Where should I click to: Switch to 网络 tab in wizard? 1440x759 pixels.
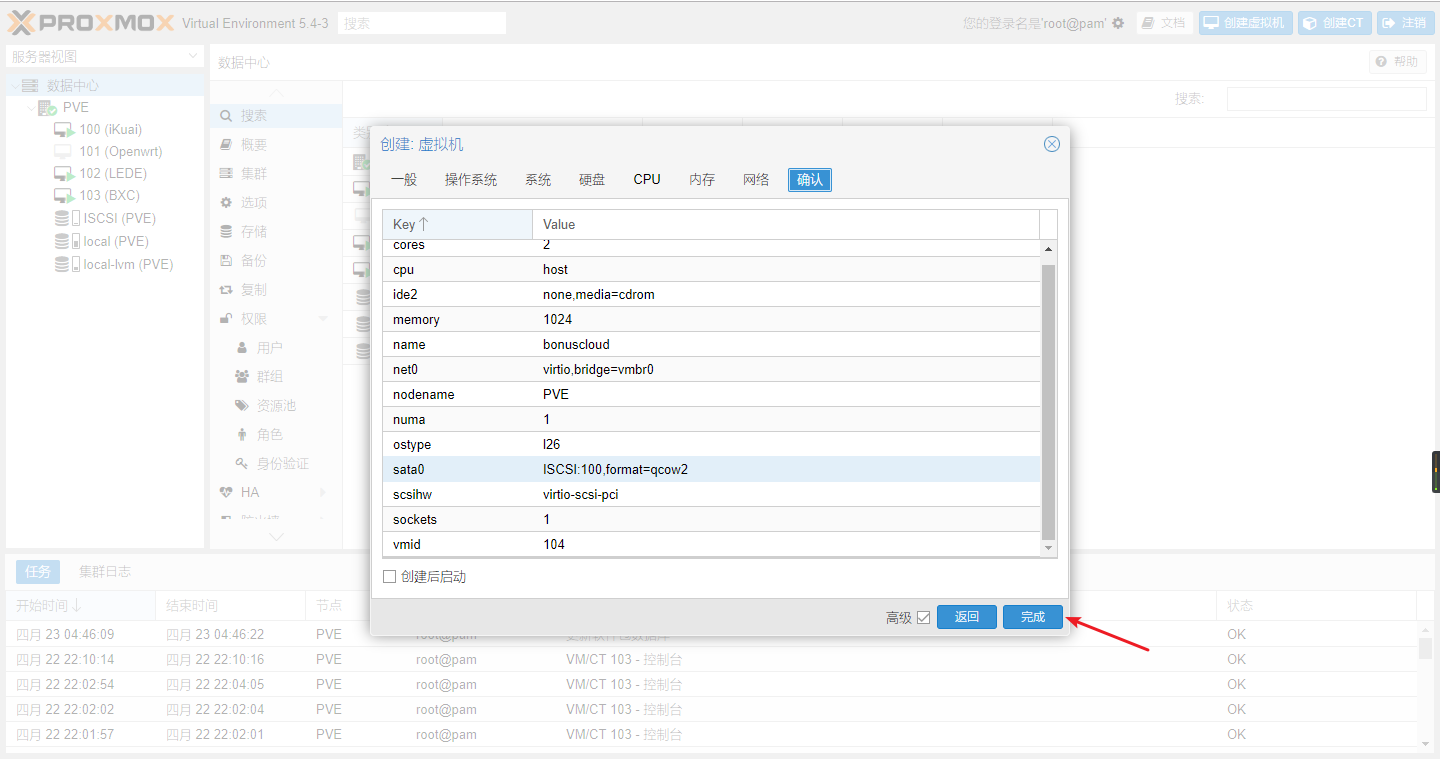tap(756, 180)
